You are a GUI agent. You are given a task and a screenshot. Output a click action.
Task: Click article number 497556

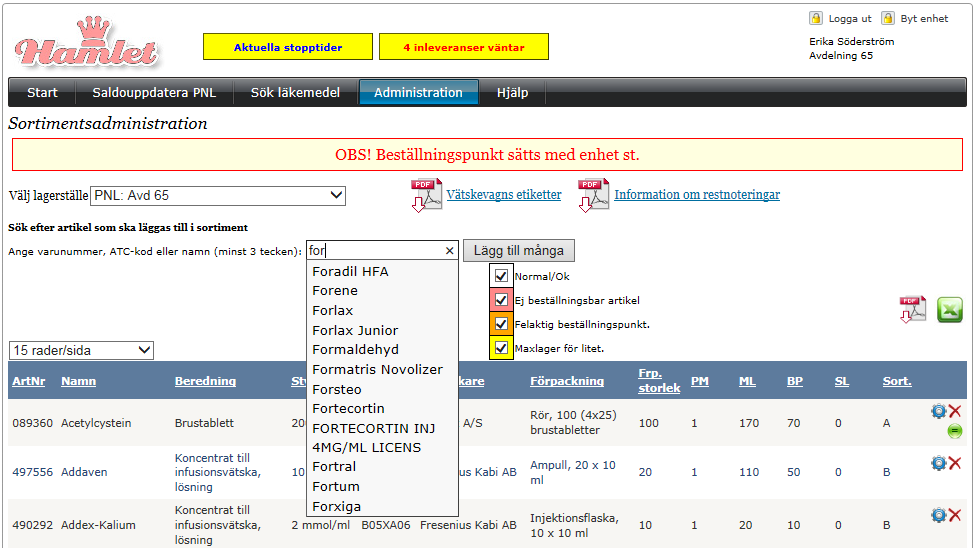pos(32,472)
